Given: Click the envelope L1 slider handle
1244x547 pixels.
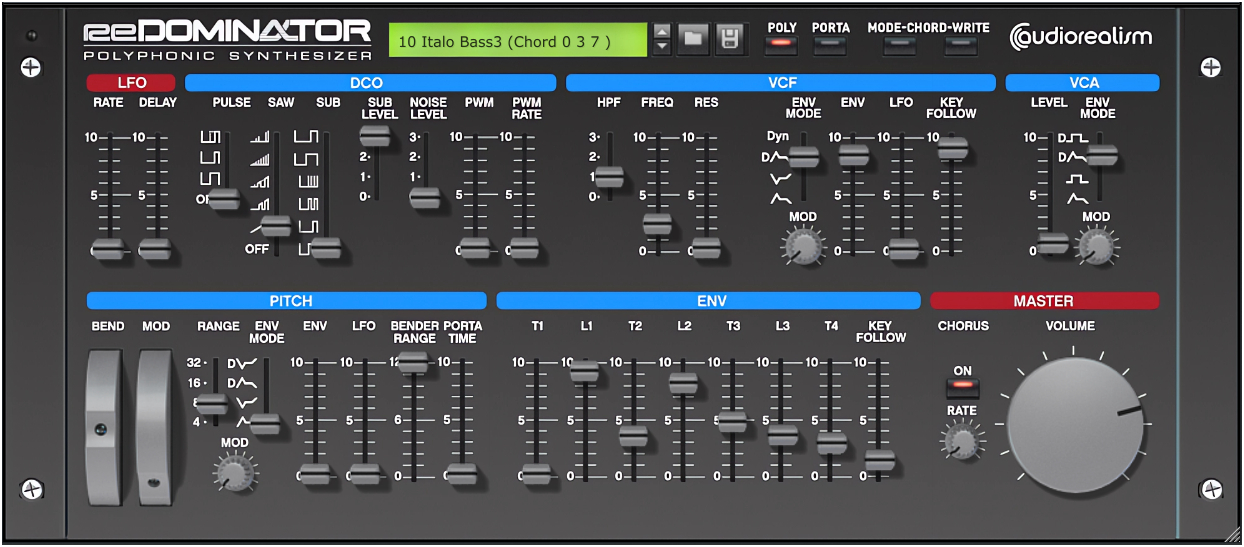Looking at the screenshot, I should click(585, 372).
